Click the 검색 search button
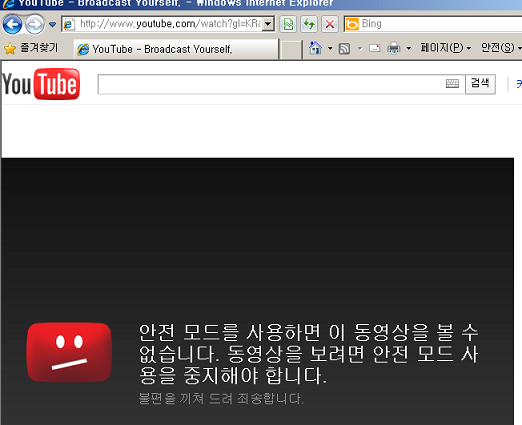 (480, 84)
